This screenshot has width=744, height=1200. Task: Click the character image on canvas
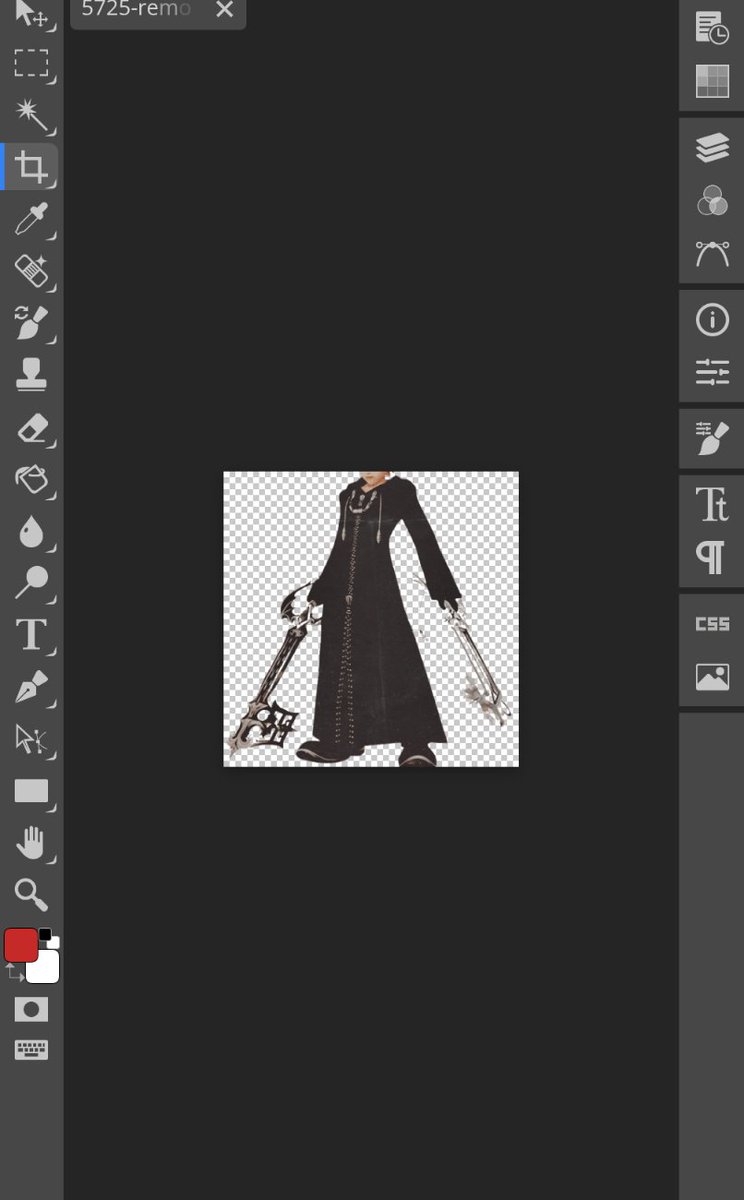click(x=370, y=619)
